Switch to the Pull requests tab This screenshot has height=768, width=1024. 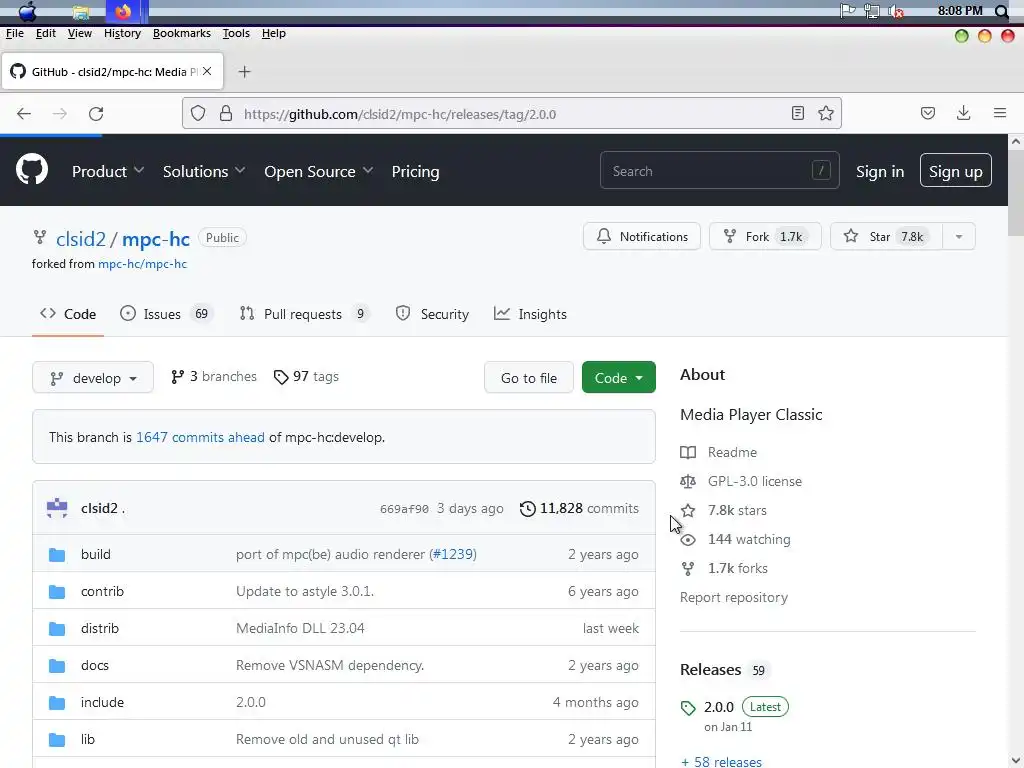point(304,314)
